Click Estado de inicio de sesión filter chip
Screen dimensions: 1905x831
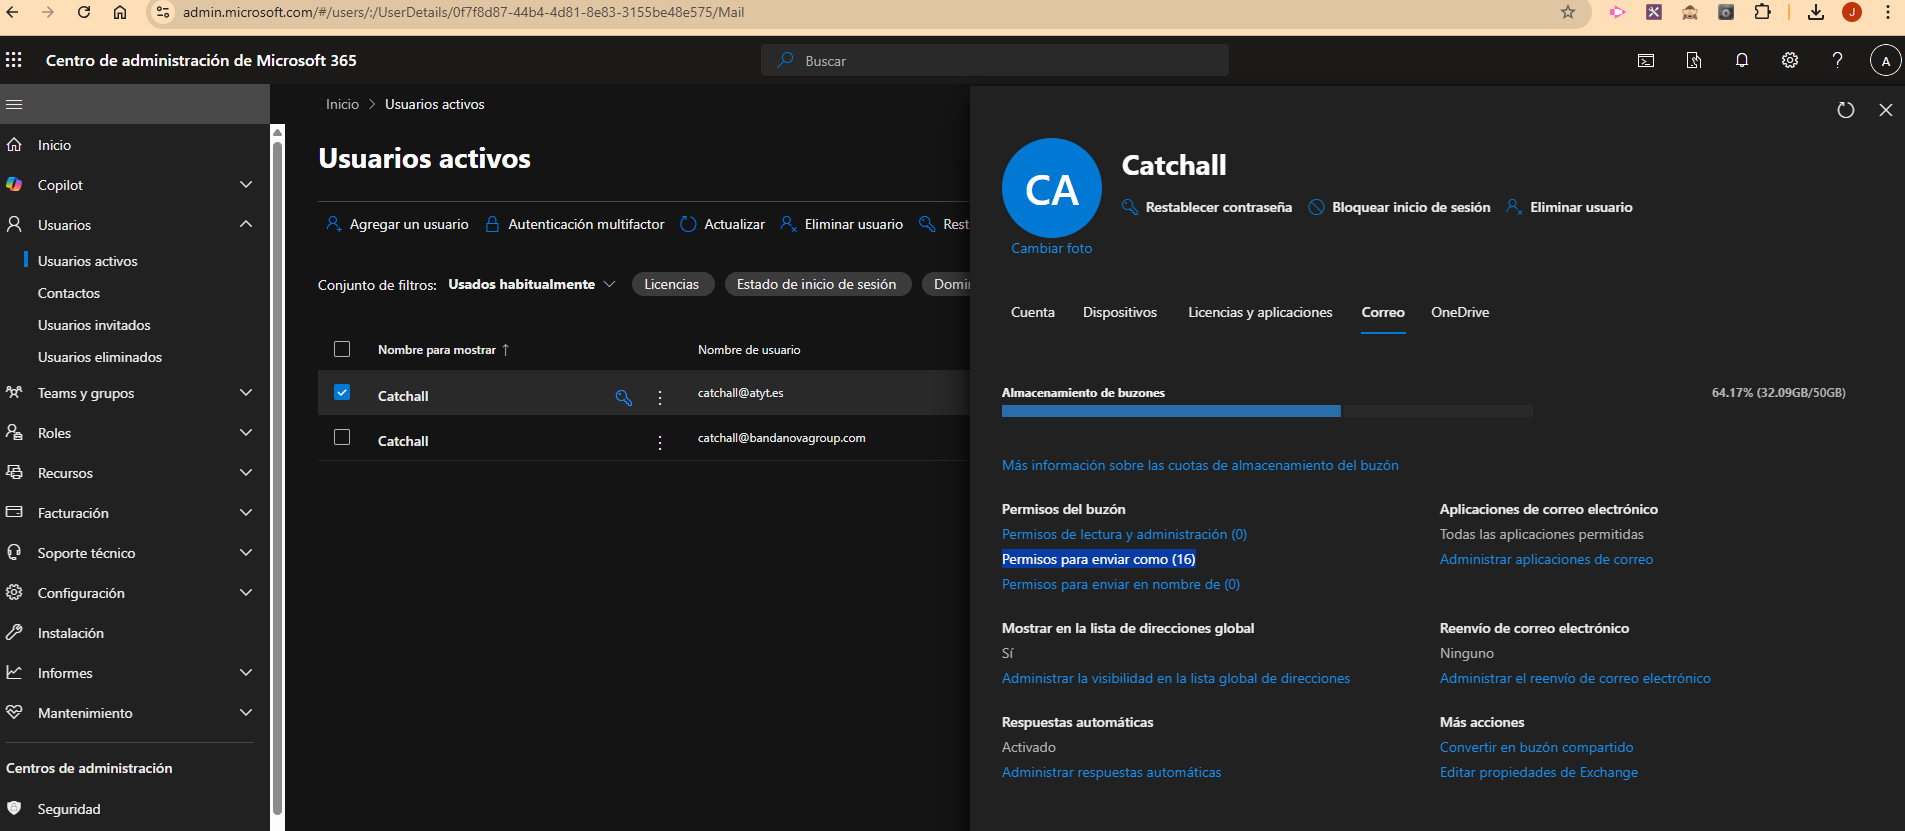816,285
